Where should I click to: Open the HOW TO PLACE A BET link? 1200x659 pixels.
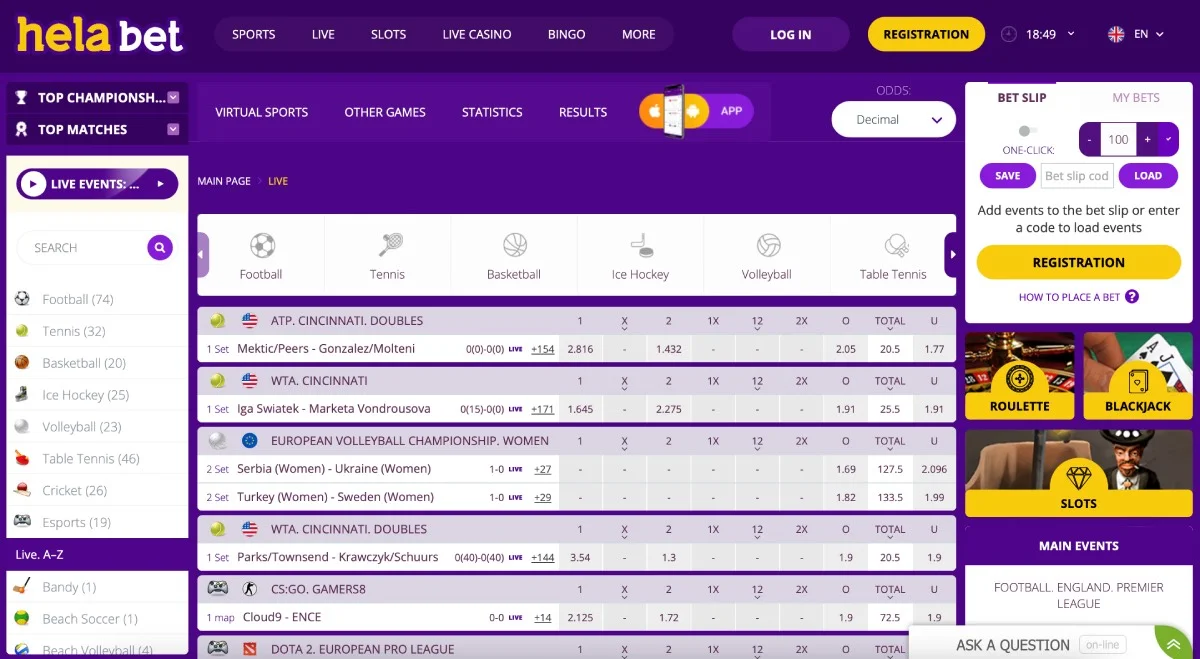pos(1069,297)
